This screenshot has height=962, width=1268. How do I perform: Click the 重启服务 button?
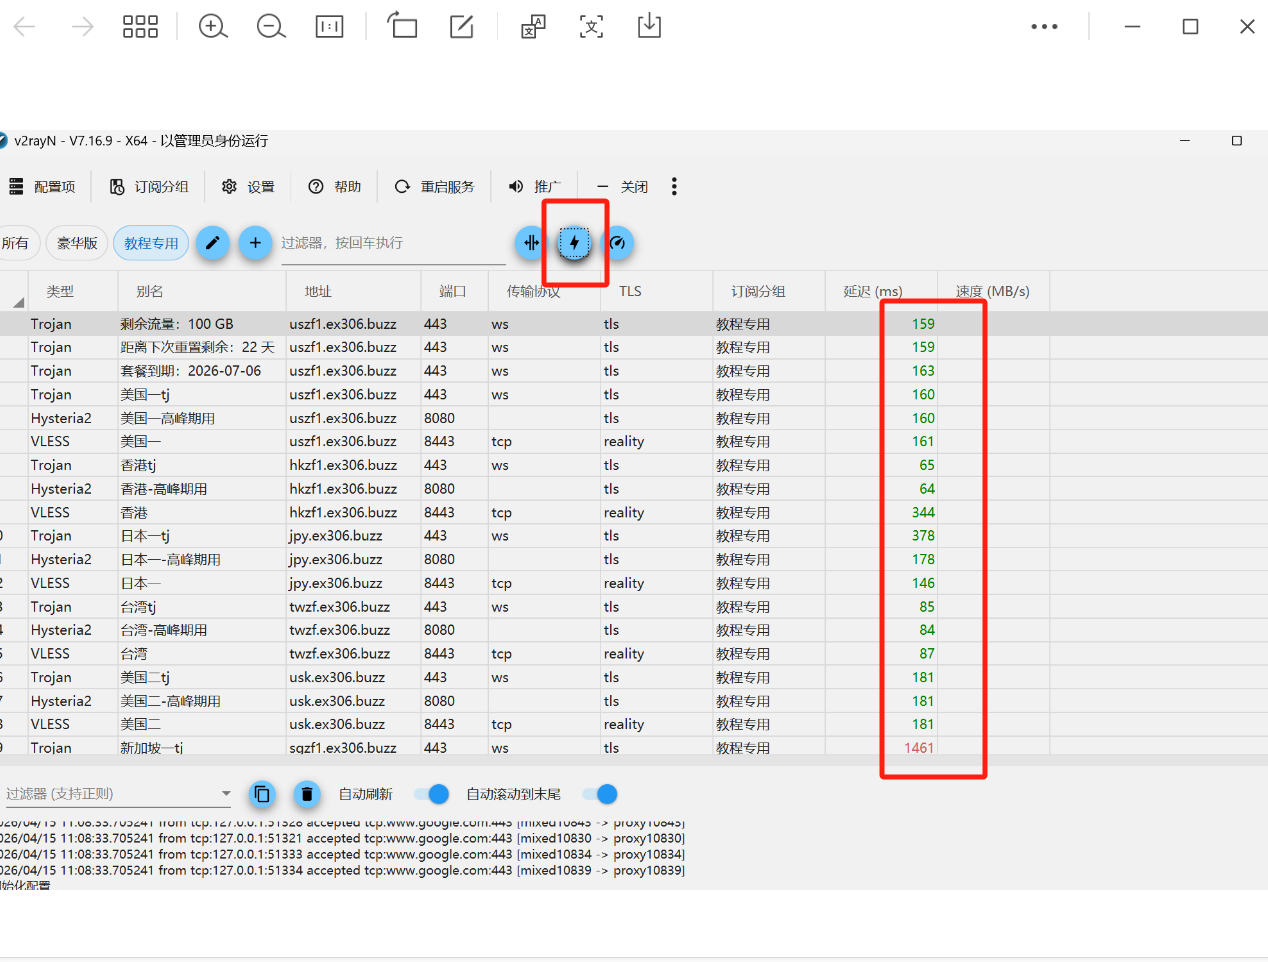[x=435, y=187]
